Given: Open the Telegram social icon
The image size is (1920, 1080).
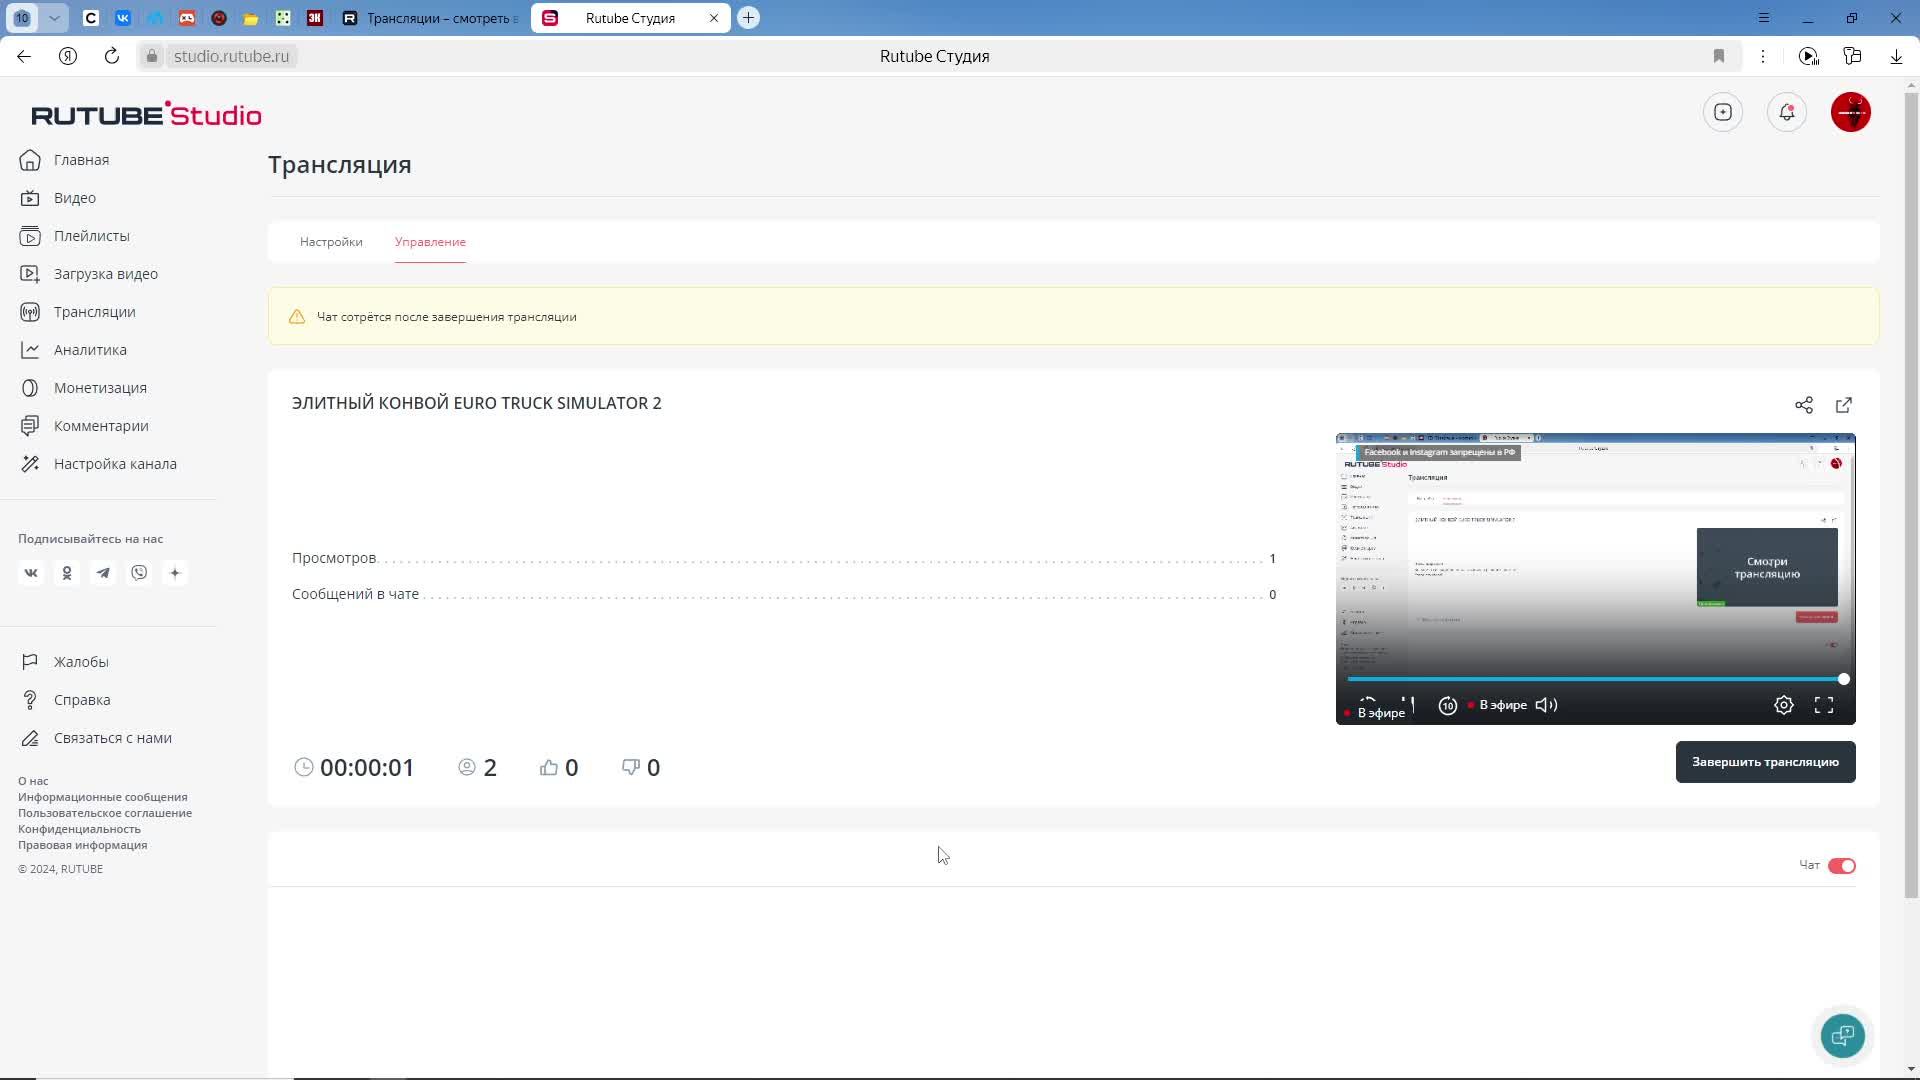Looking at the screenshot, I should point(103,573).
